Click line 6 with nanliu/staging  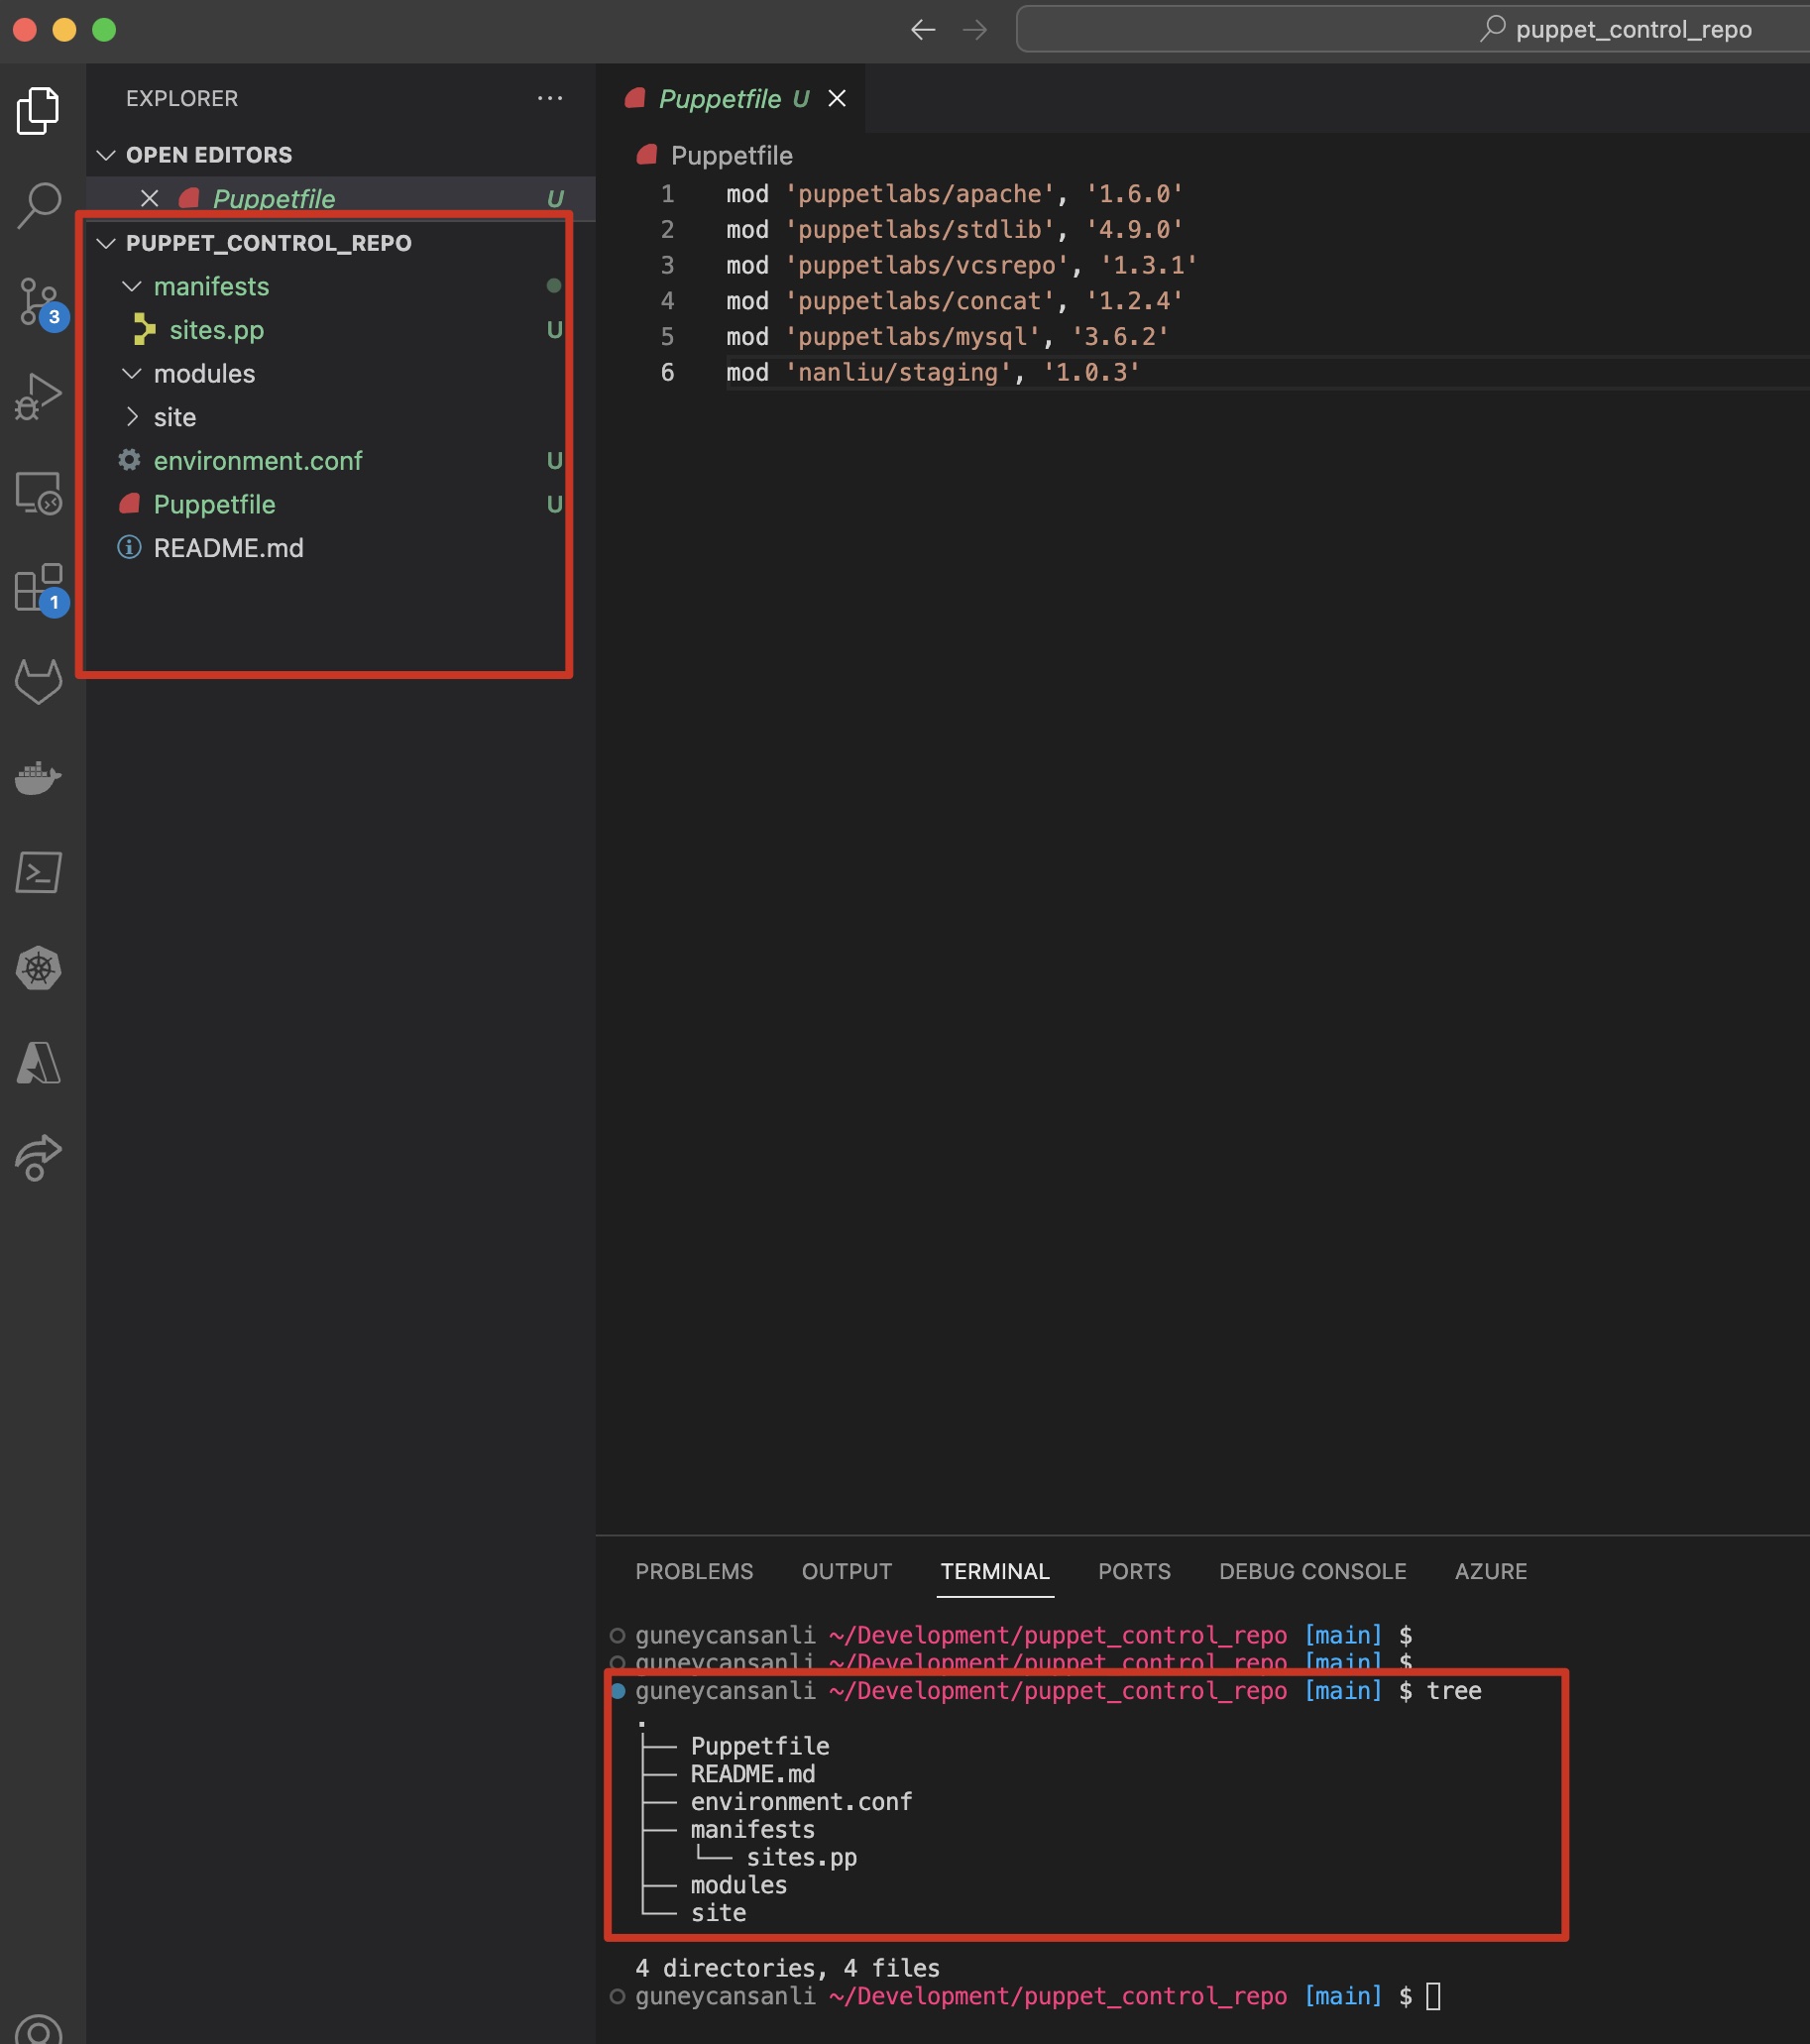[x=933, y=372]
